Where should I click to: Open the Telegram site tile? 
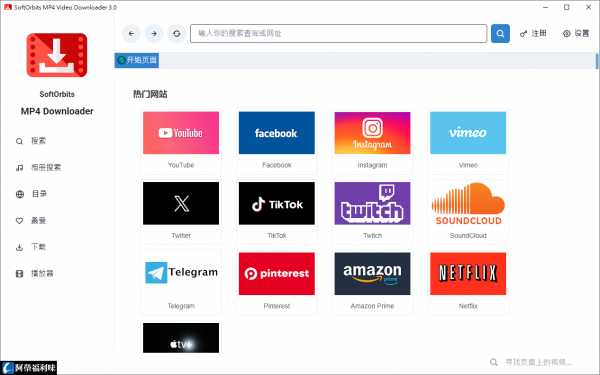pyautogui.click(x=181, y=282)
